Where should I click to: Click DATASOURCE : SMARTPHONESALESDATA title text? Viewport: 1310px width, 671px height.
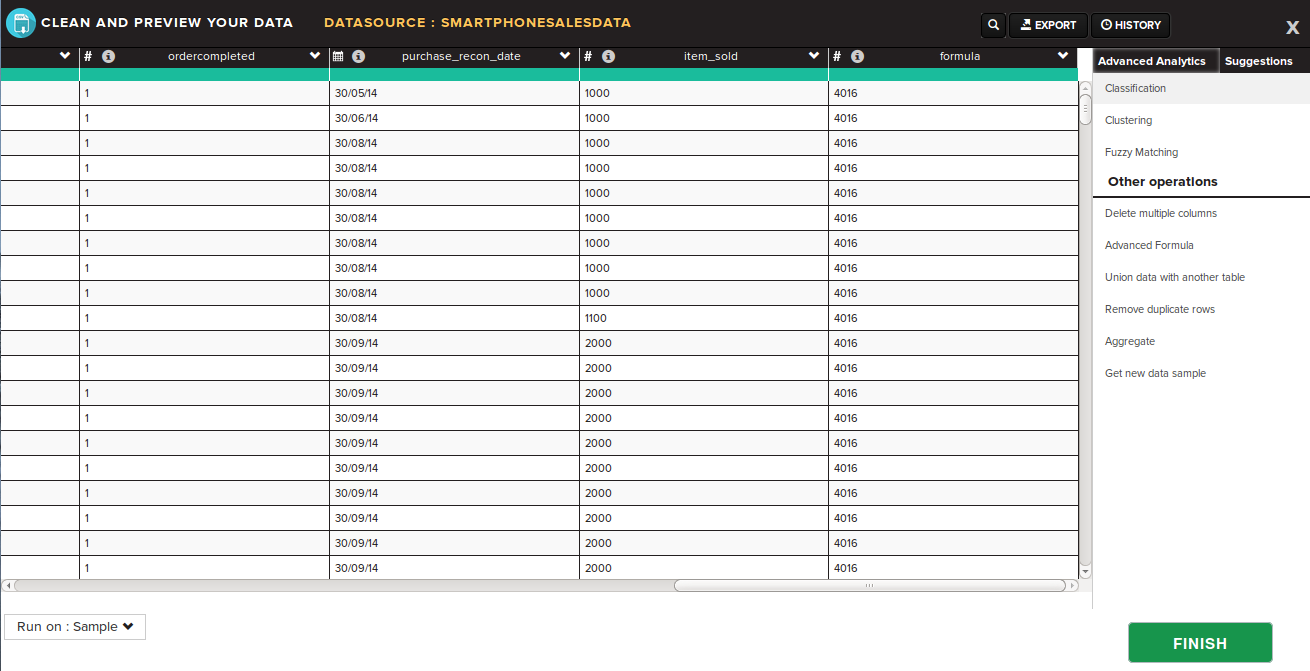coord(477,22)
